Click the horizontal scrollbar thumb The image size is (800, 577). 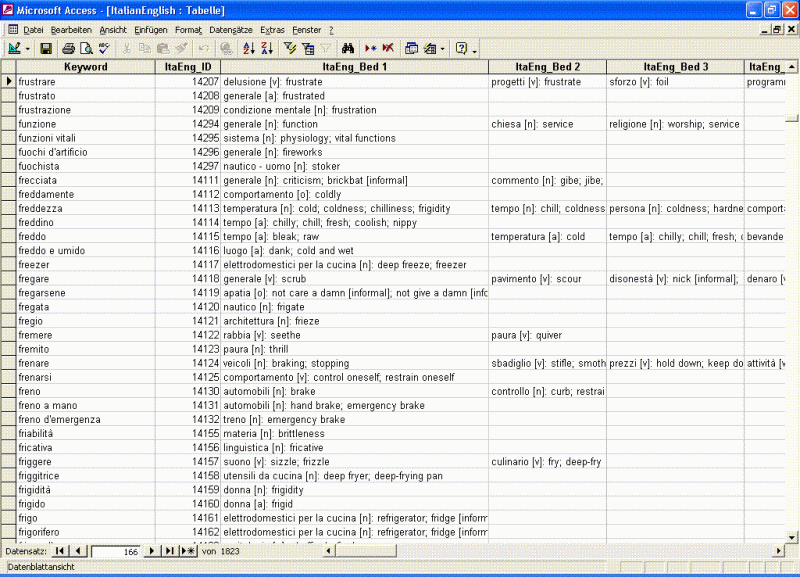366,551
